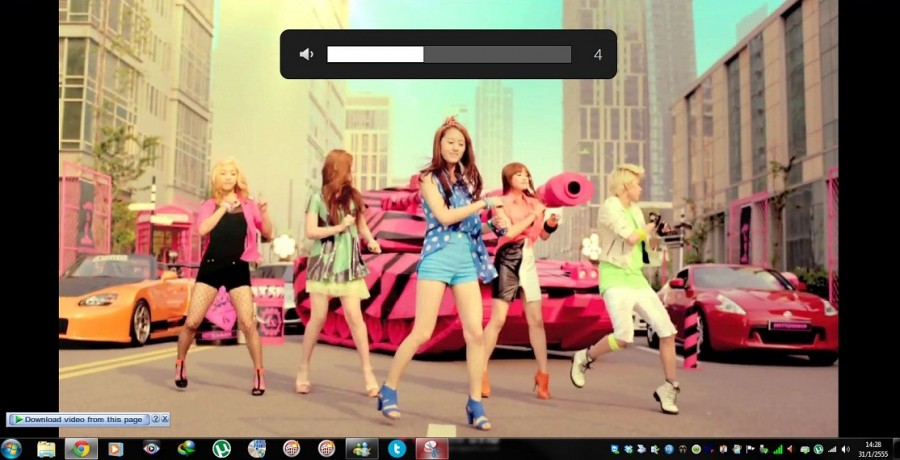Launch Windows Media Player from the taskbar

coord(115,449)
